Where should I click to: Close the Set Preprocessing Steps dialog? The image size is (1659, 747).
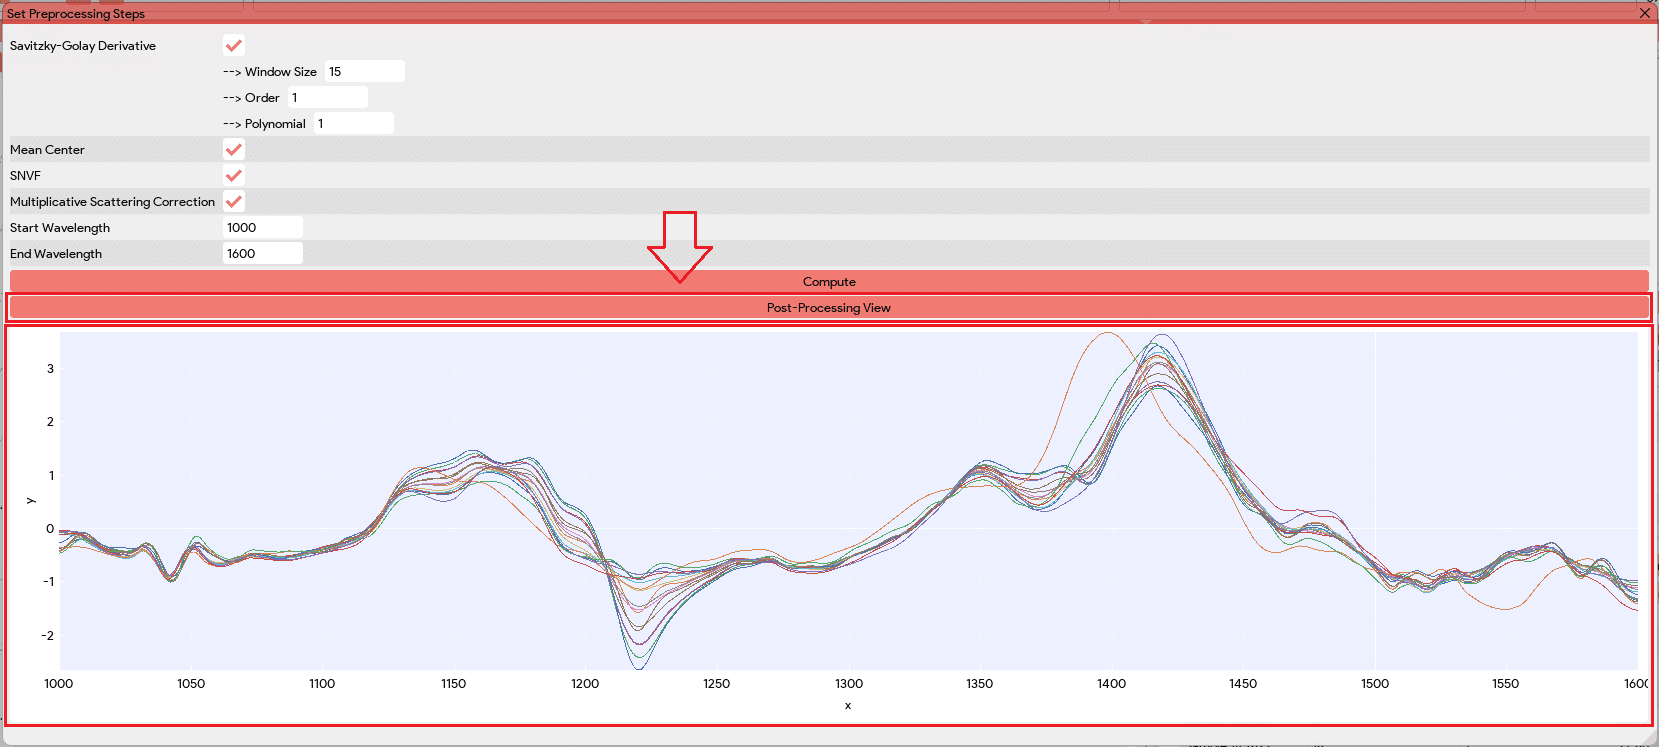pos(1644,13)
